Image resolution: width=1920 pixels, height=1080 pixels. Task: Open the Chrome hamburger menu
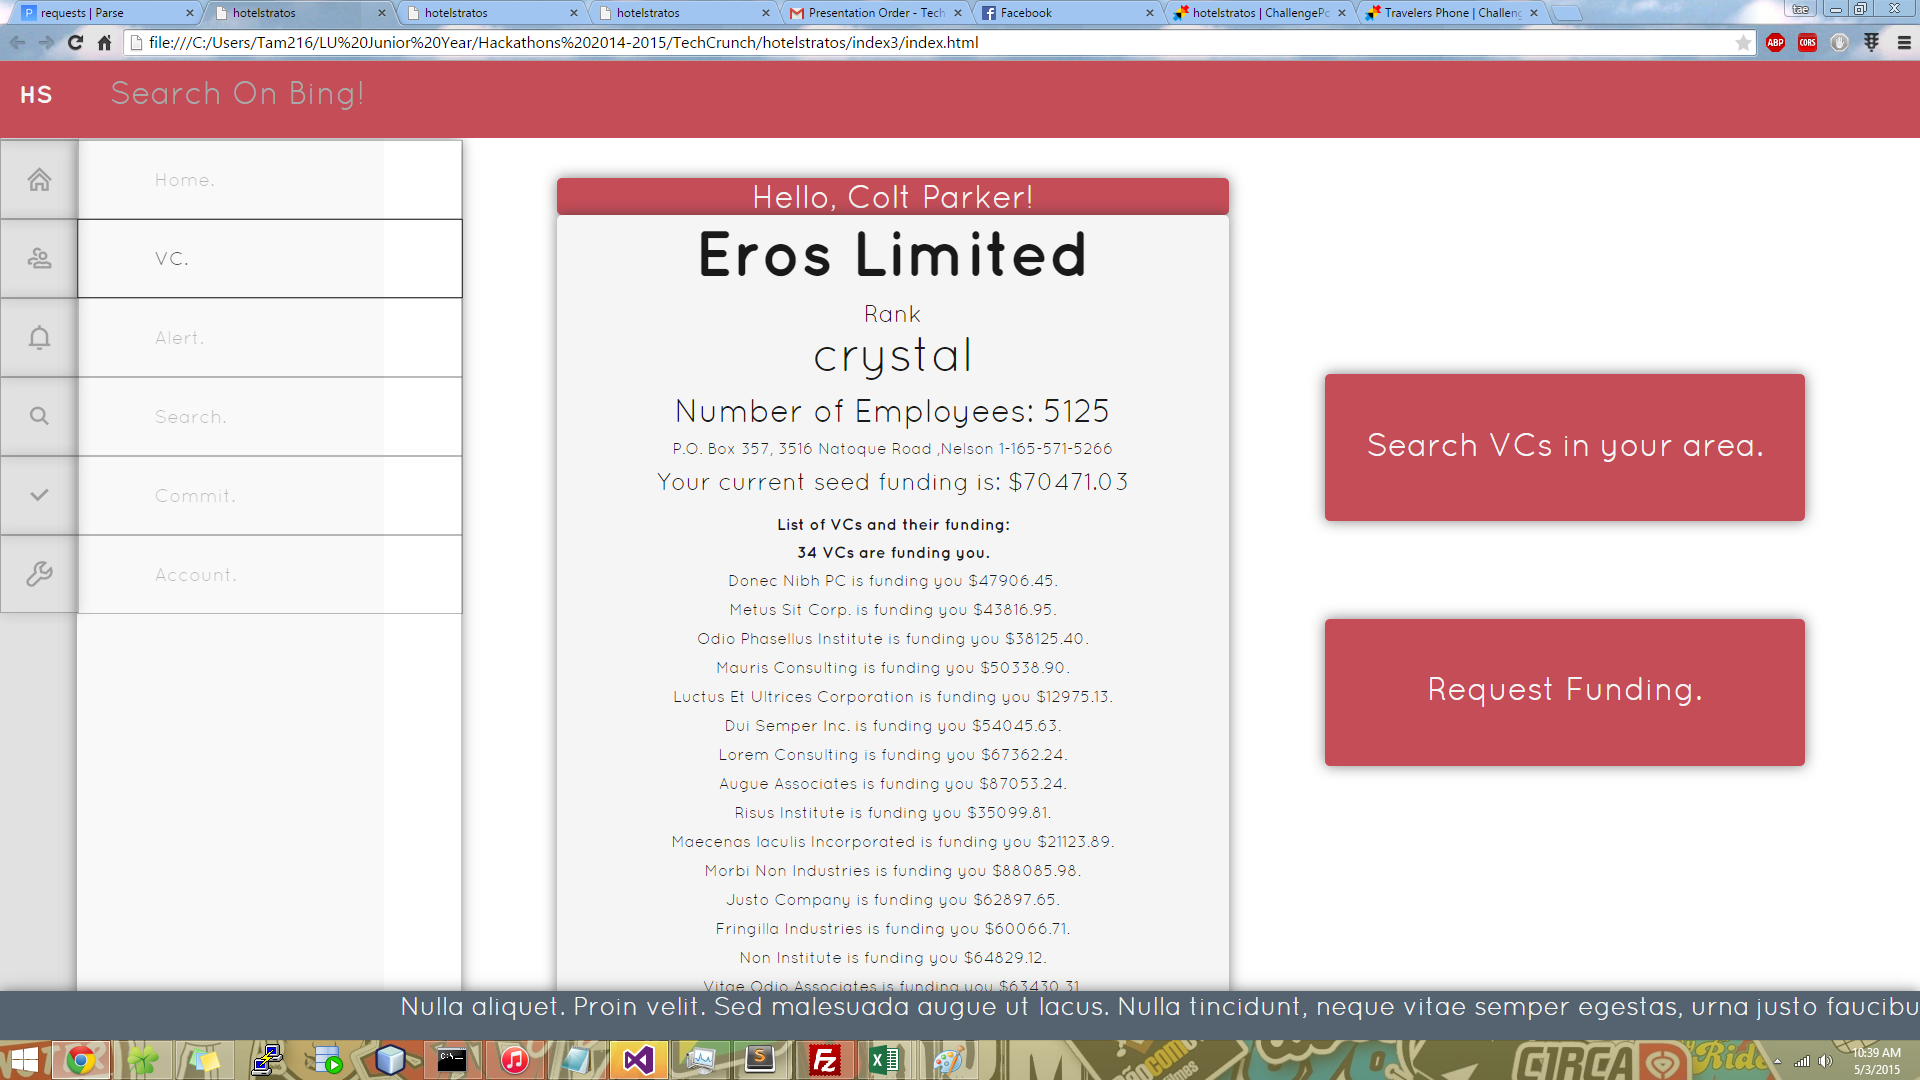click(1904, 42)
